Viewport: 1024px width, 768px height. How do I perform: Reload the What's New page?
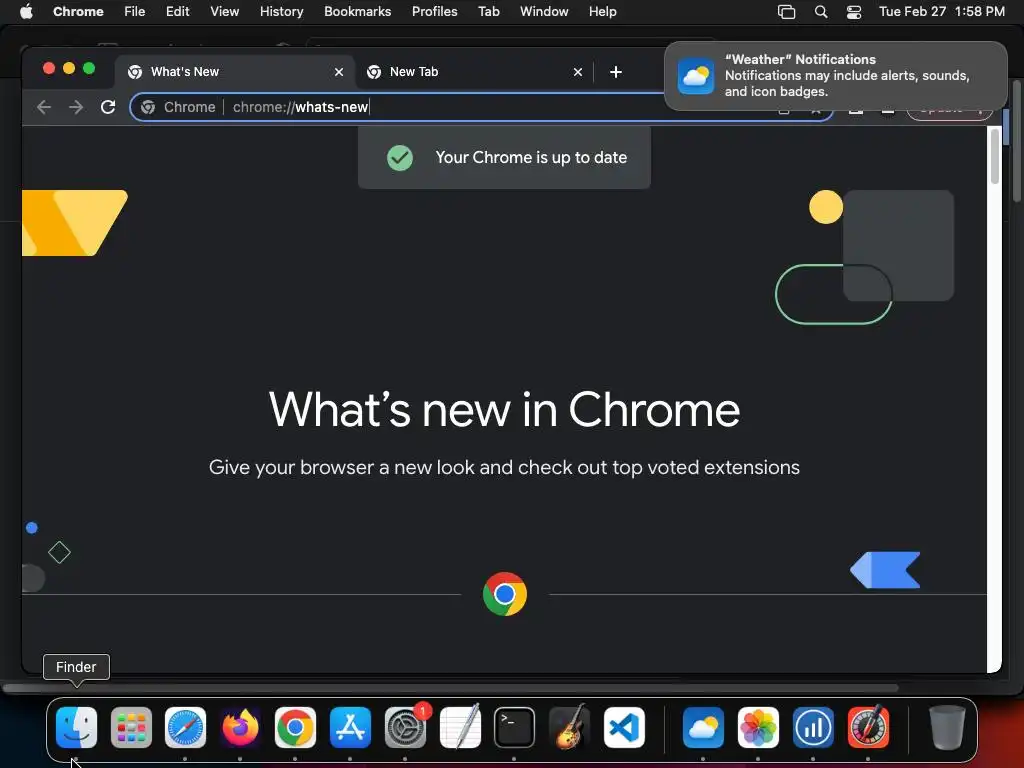pyautogui.click(x=108, y=107)
